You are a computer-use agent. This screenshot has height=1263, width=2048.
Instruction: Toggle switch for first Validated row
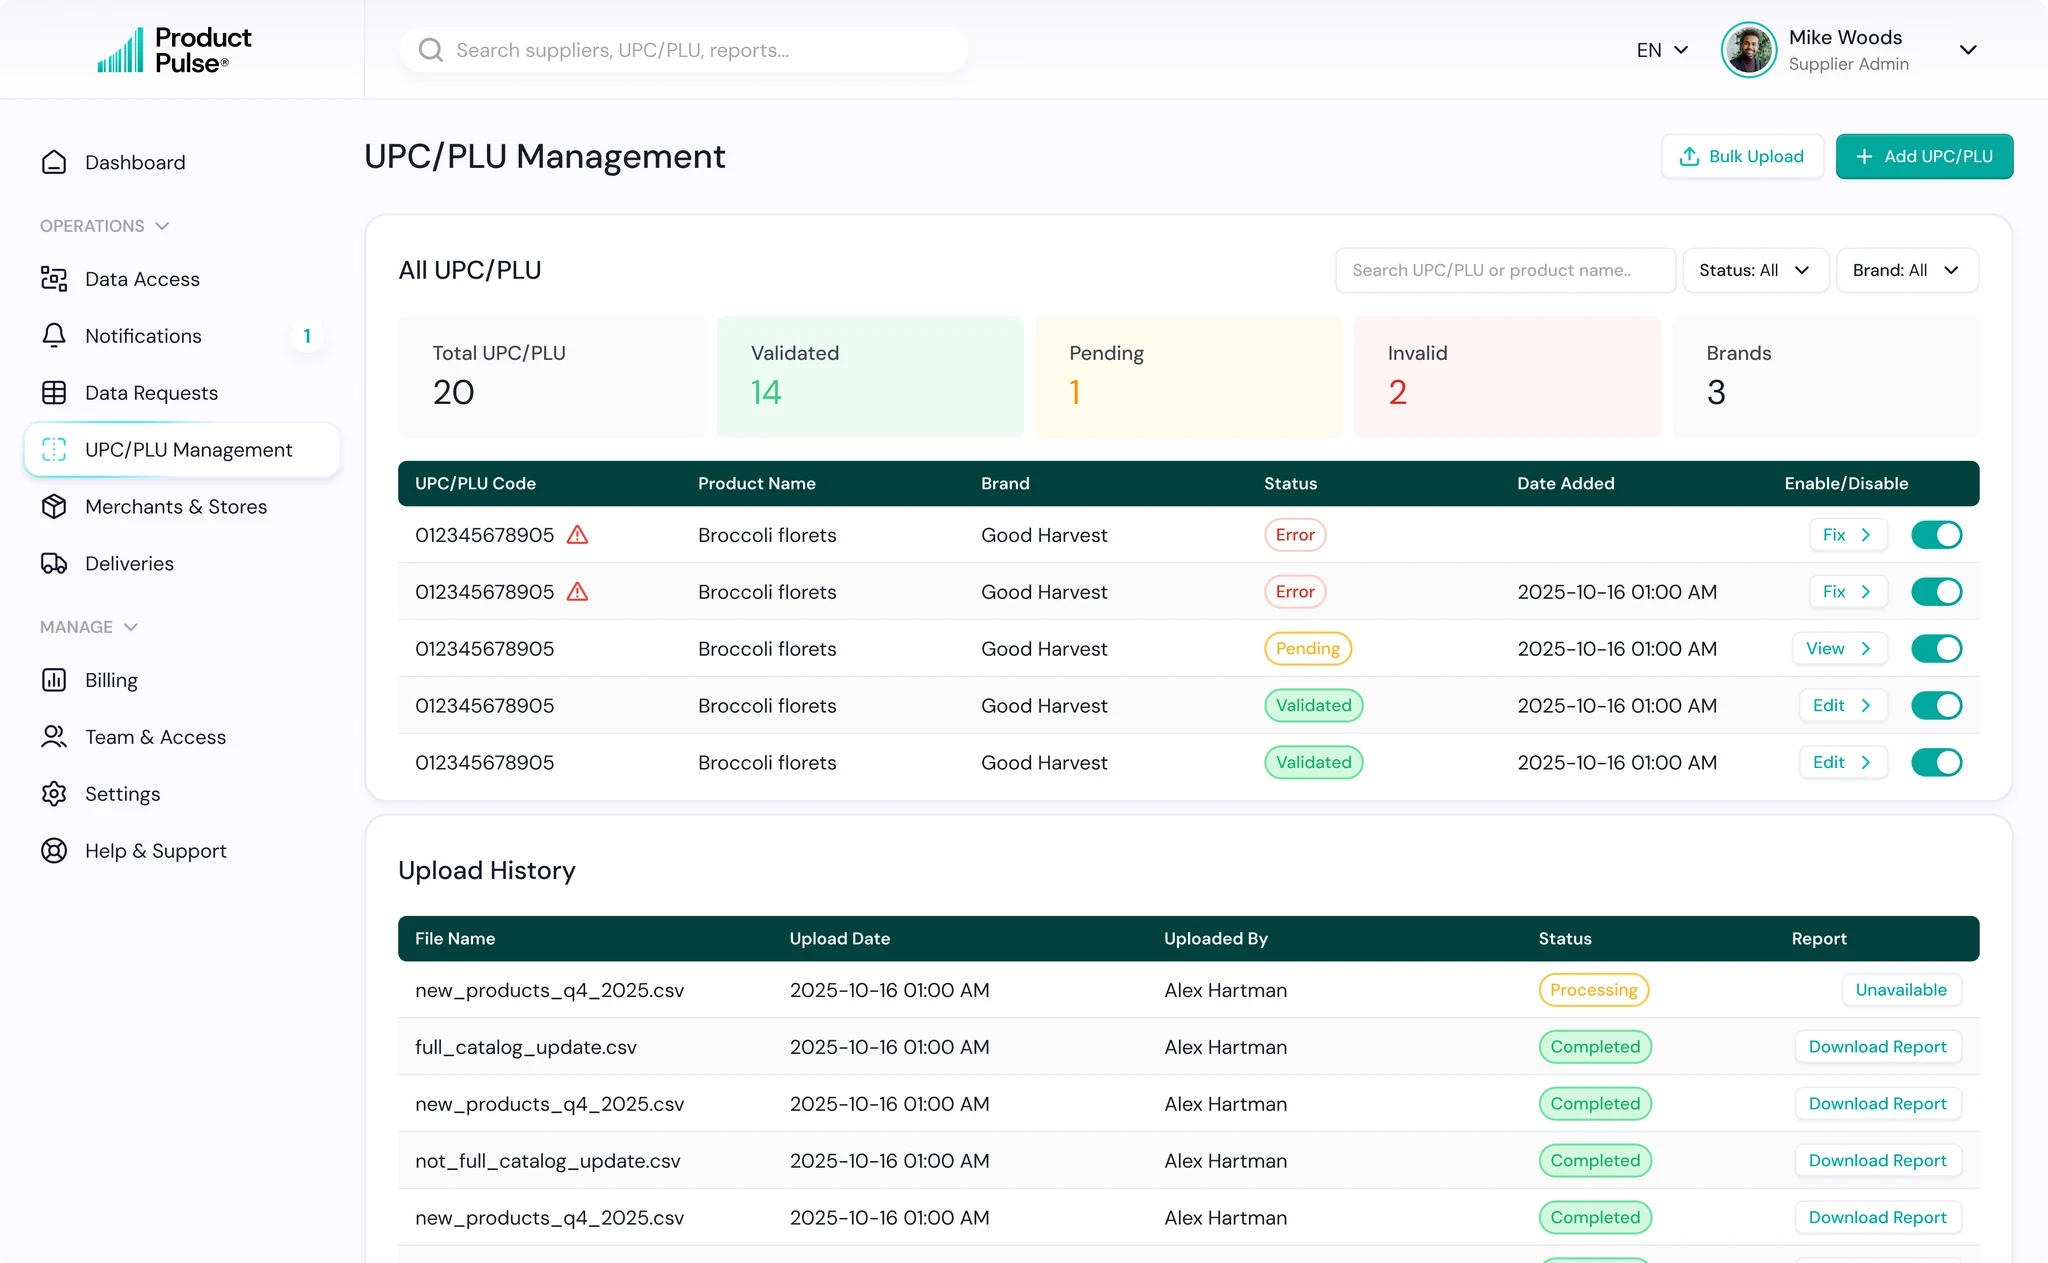tap(1936, 706)
